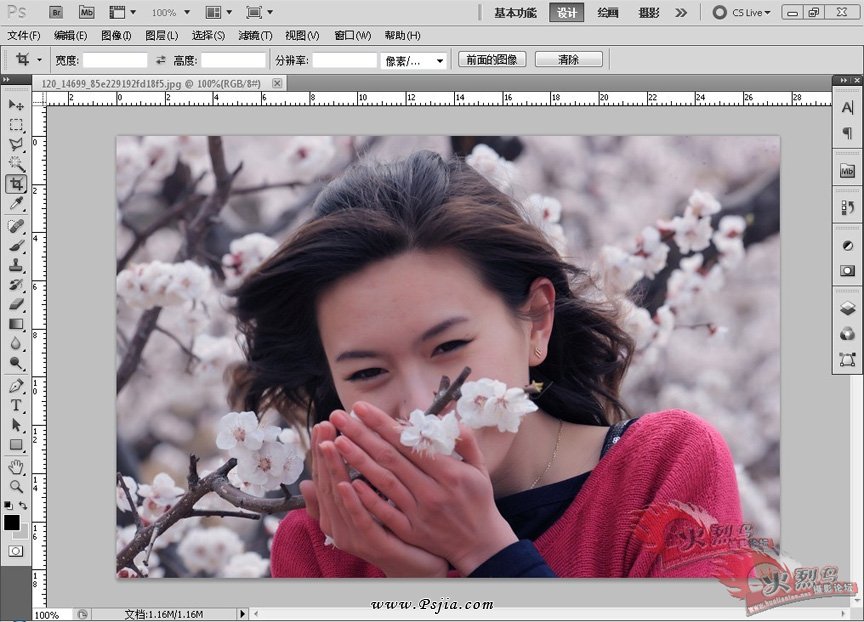Screen dimensions: 864x622
Task: Click the 前面的图像 button
Action: coord(493,60)
